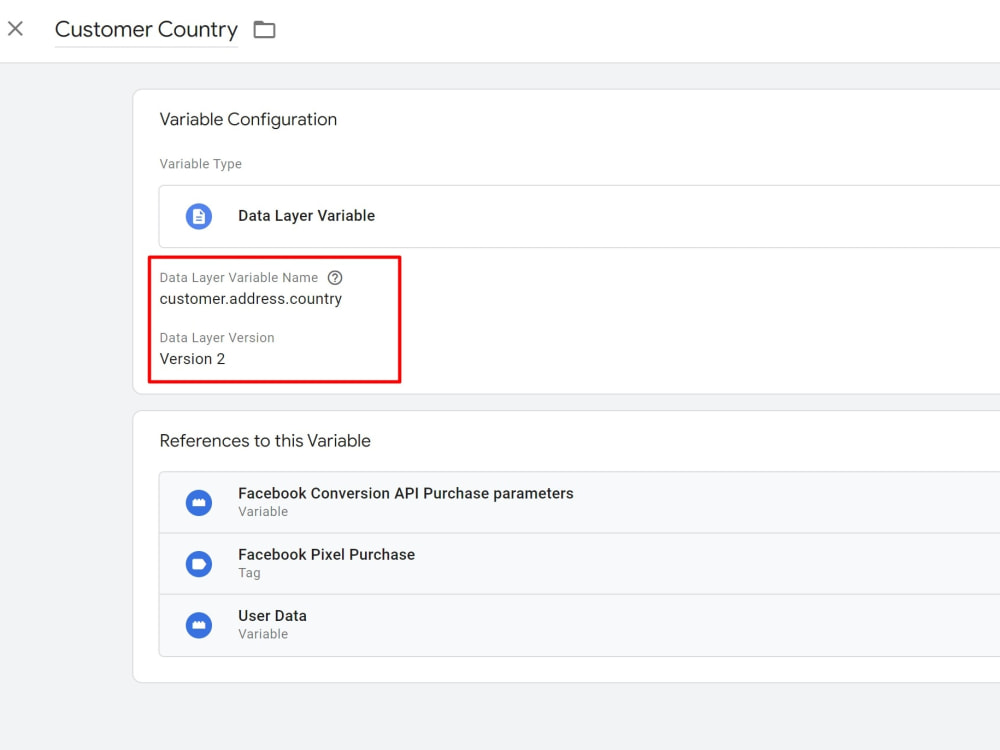Click the Variable Type label

pos(200,164)
